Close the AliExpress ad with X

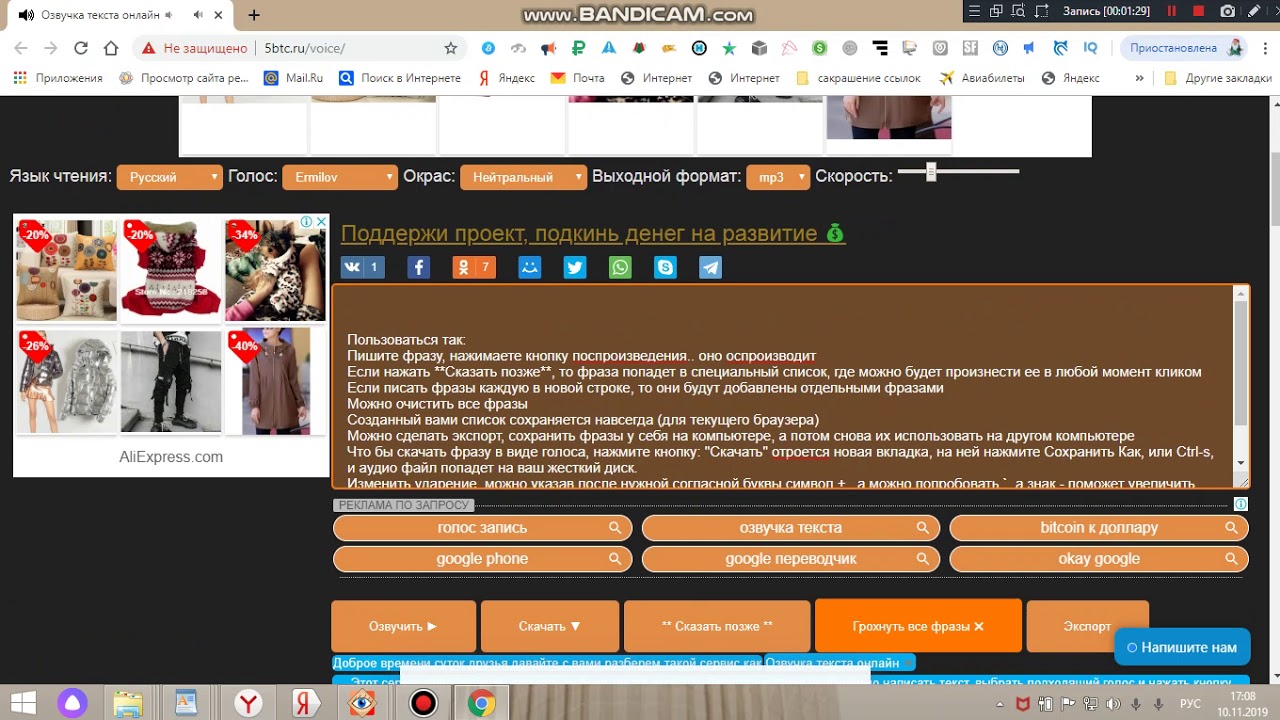321,221
